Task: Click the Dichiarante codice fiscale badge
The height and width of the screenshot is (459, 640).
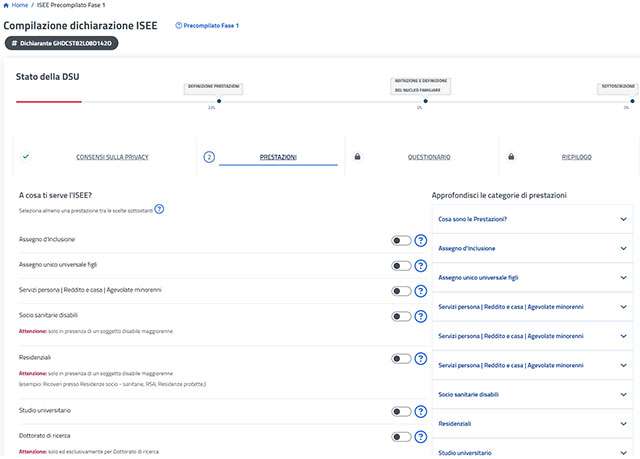Action: click(x=63, y=43)
